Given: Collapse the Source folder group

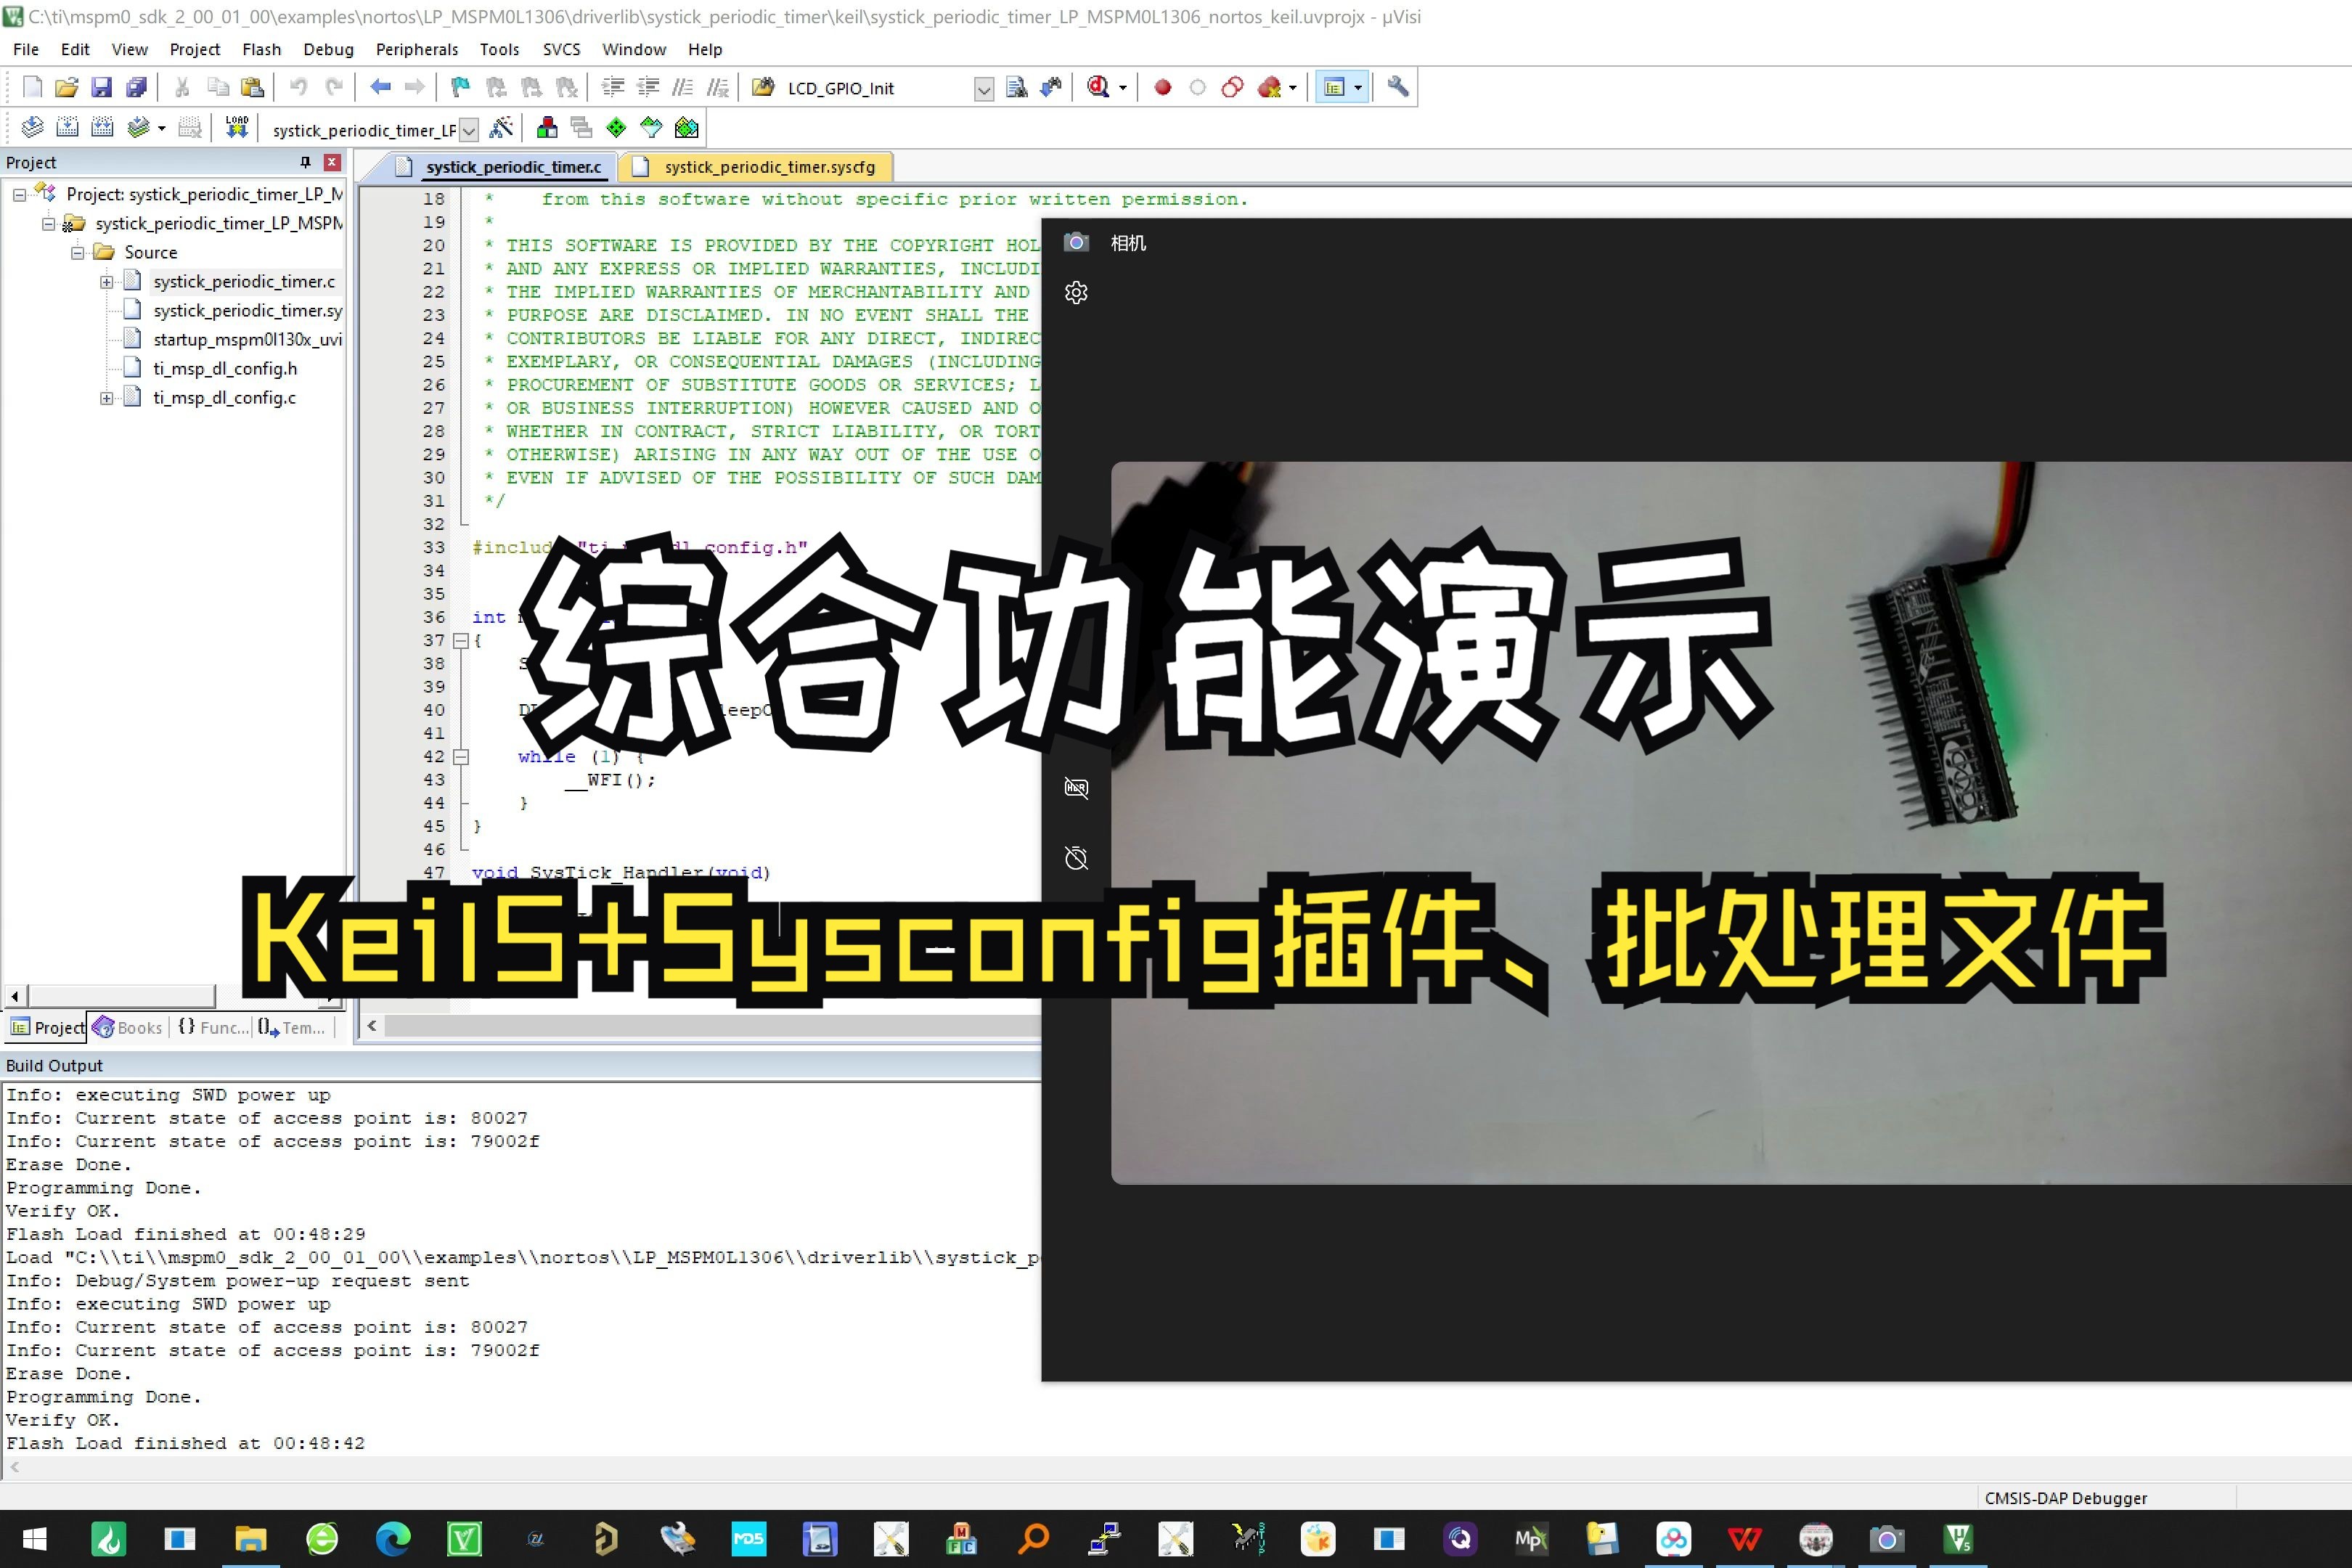Looking at the screenshot, I should (x=77, y=253).
